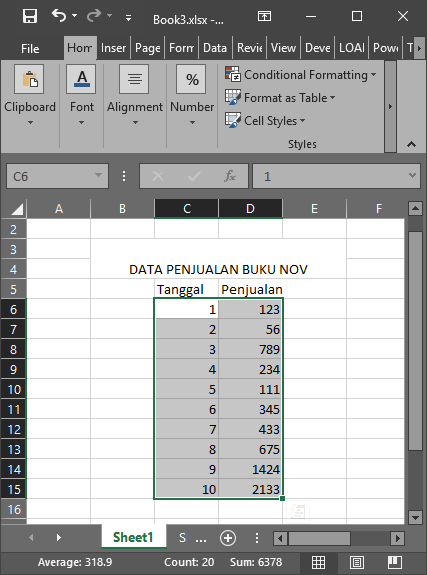This screenshot has height=575, width=427.
Task: Save the workbook with the floppy icon
Action: [x=30, y=17]
